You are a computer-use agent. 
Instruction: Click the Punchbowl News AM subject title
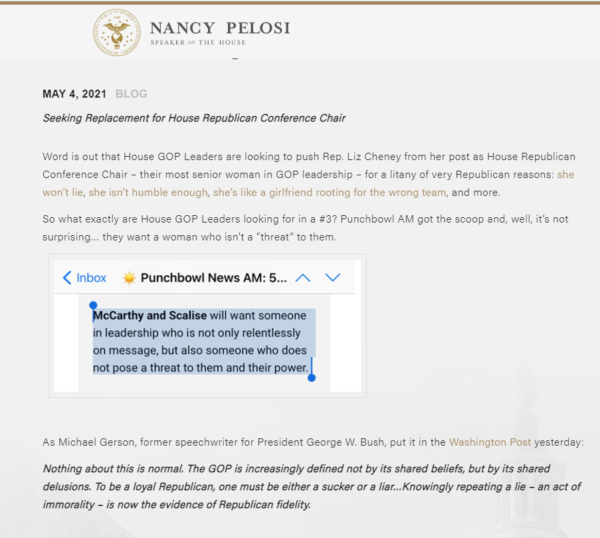pos(214,278)
